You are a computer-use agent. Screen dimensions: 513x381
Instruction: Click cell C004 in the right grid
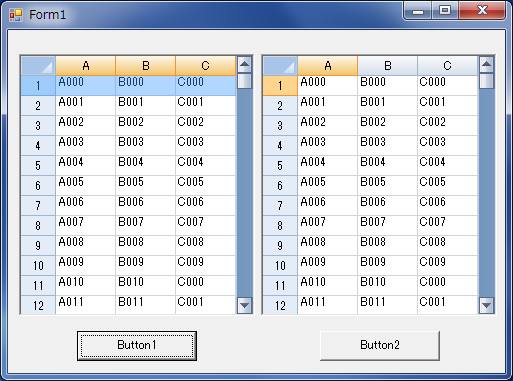pyautogui.click(x=447, y=166)
